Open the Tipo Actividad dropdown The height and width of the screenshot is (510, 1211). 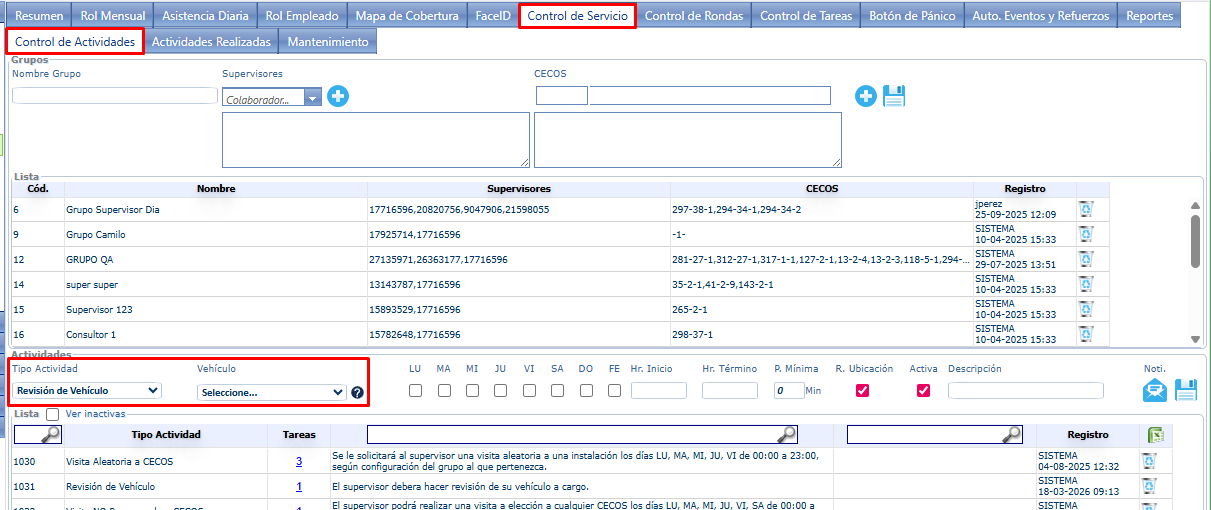coord(87,391)
